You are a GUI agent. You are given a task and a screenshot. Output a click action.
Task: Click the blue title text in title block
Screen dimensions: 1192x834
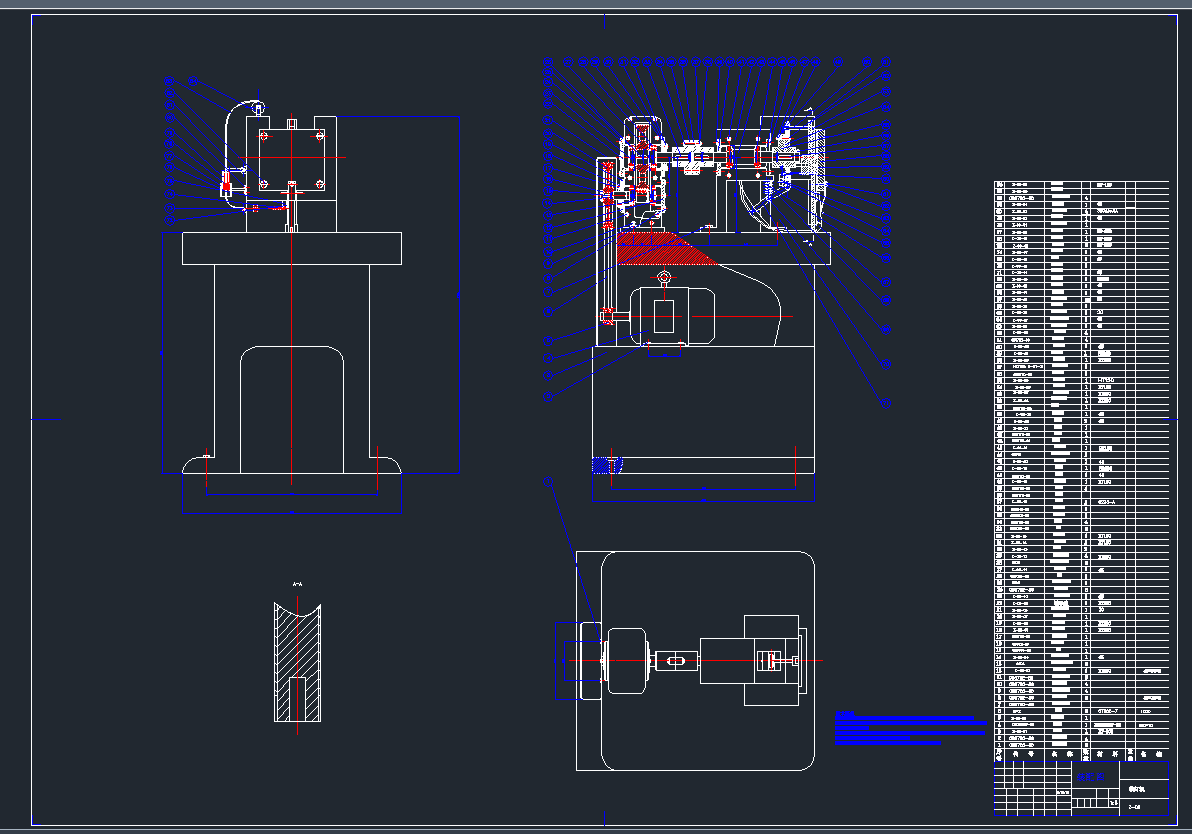click(1092, 776)
